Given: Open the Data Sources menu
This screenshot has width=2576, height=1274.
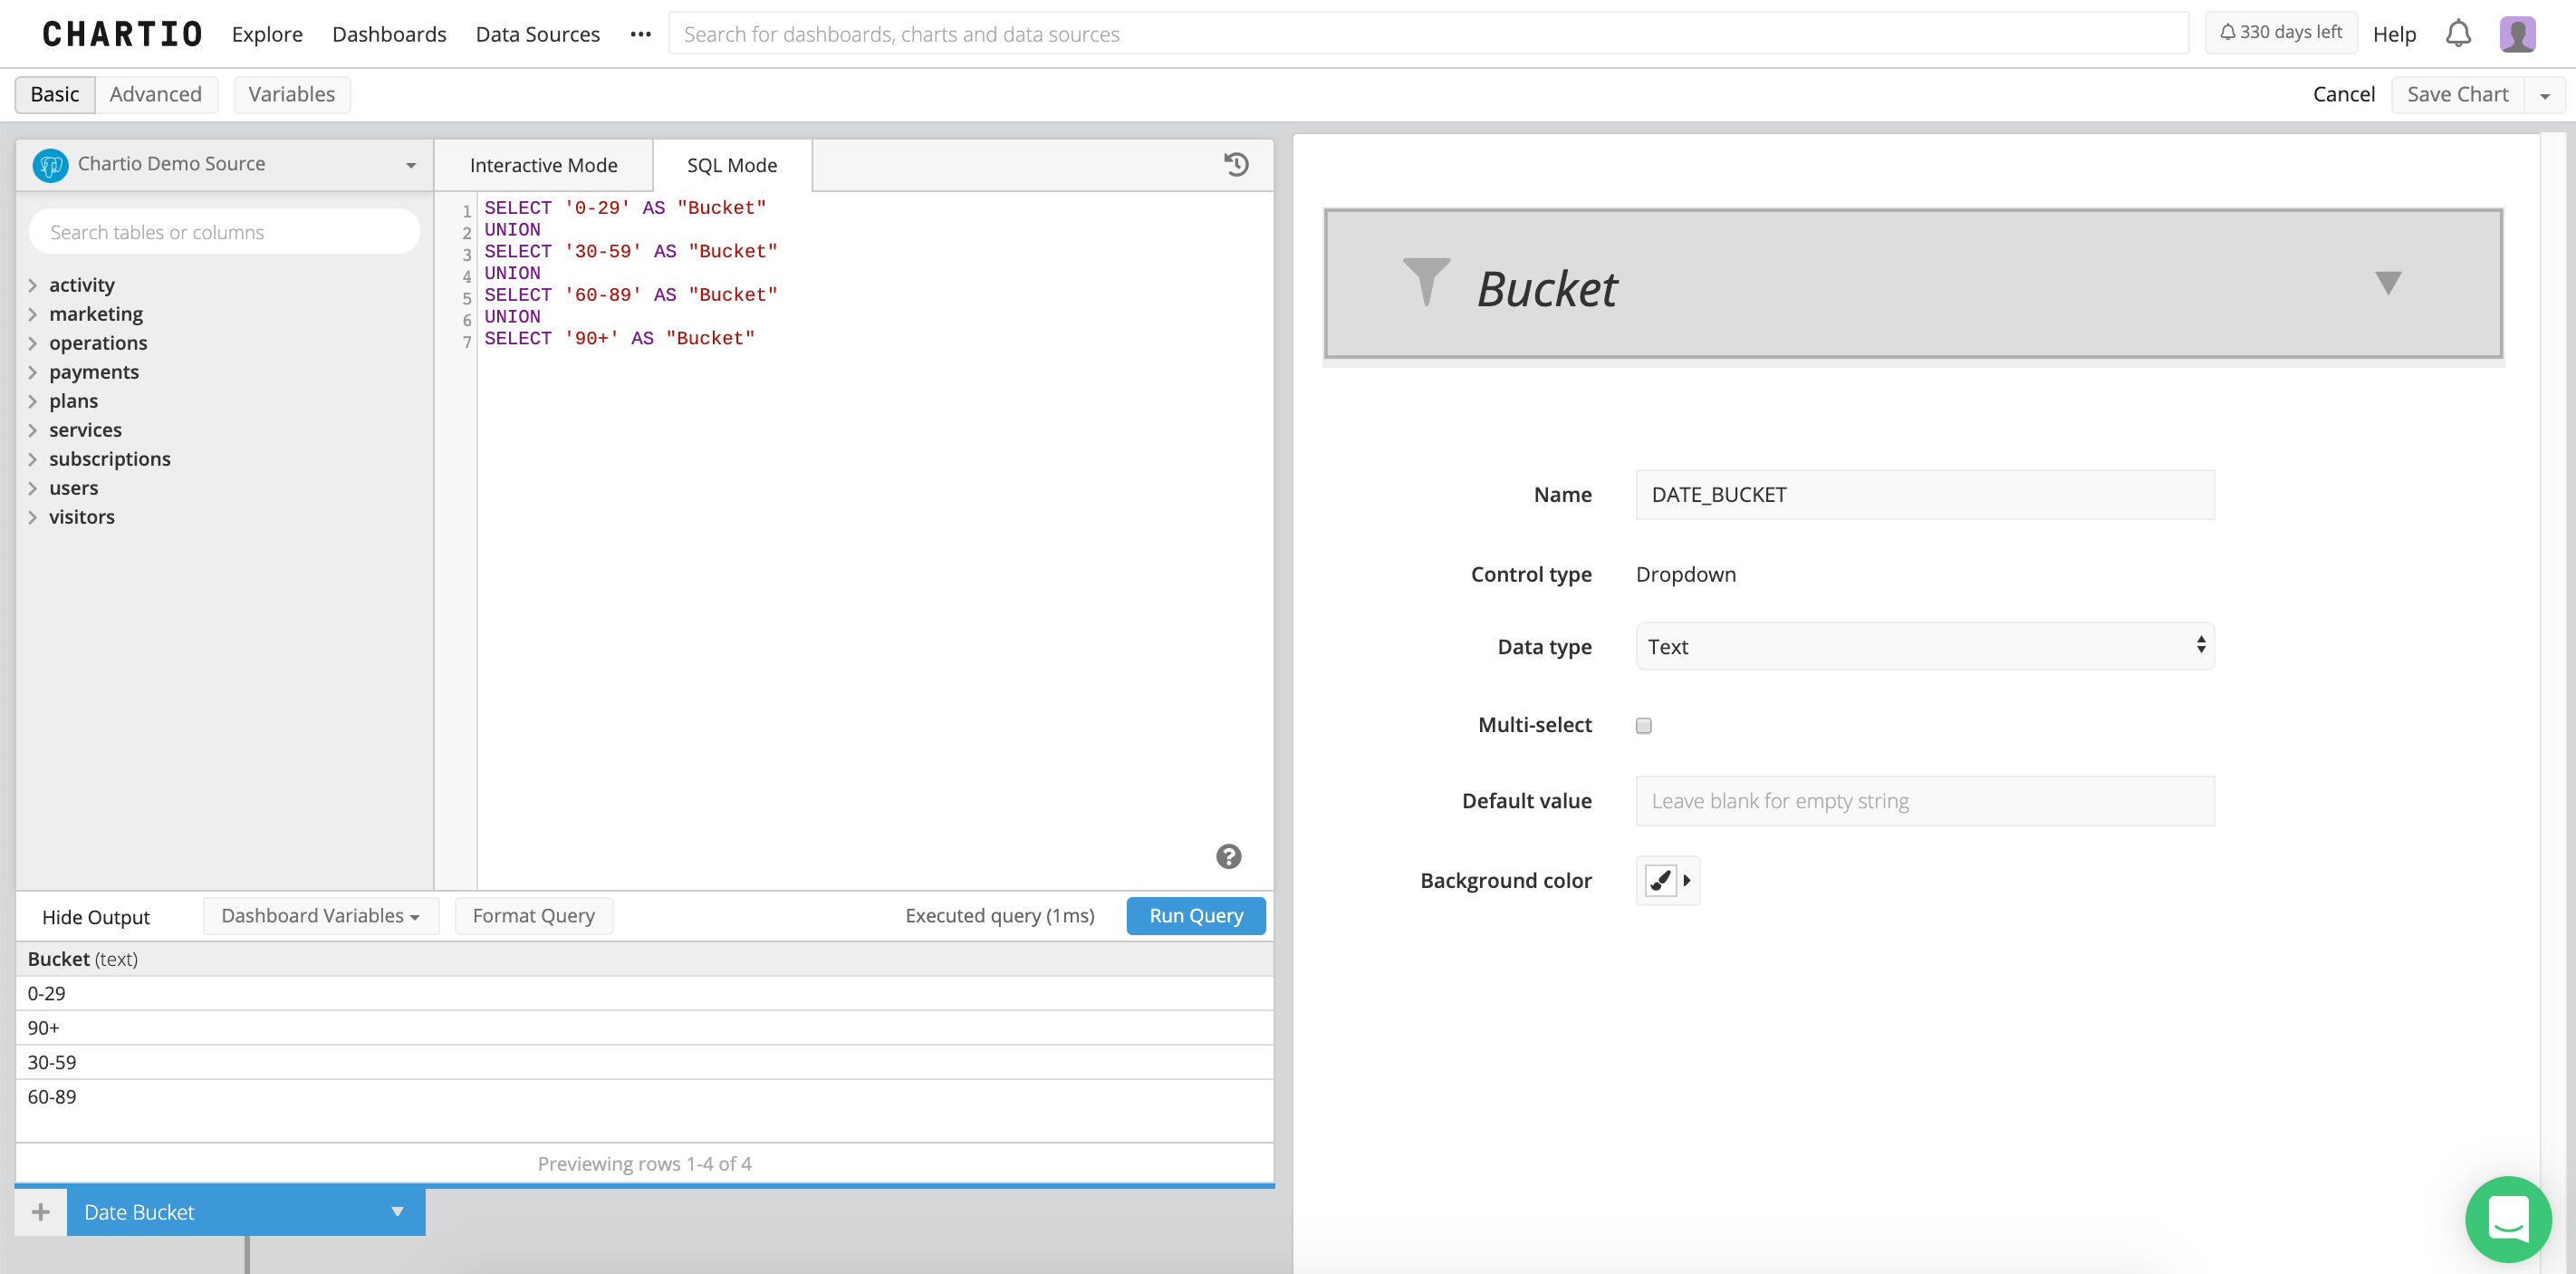Looking at the screenshot, I should tap(537, 33).
